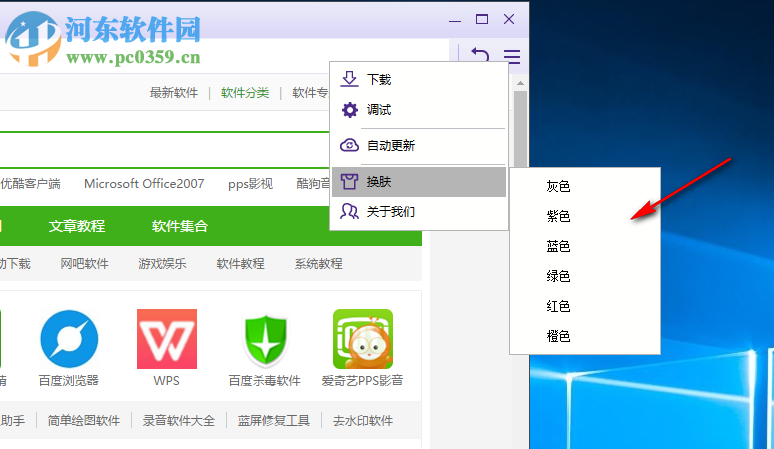Minimize the browser window
The height and width of the screenshot is (449, 774).
(455, 20)
